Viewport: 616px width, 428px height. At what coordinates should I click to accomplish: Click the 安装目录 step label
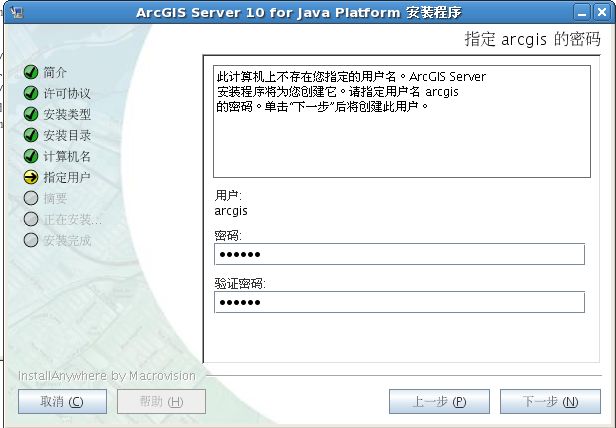point(67,135)
